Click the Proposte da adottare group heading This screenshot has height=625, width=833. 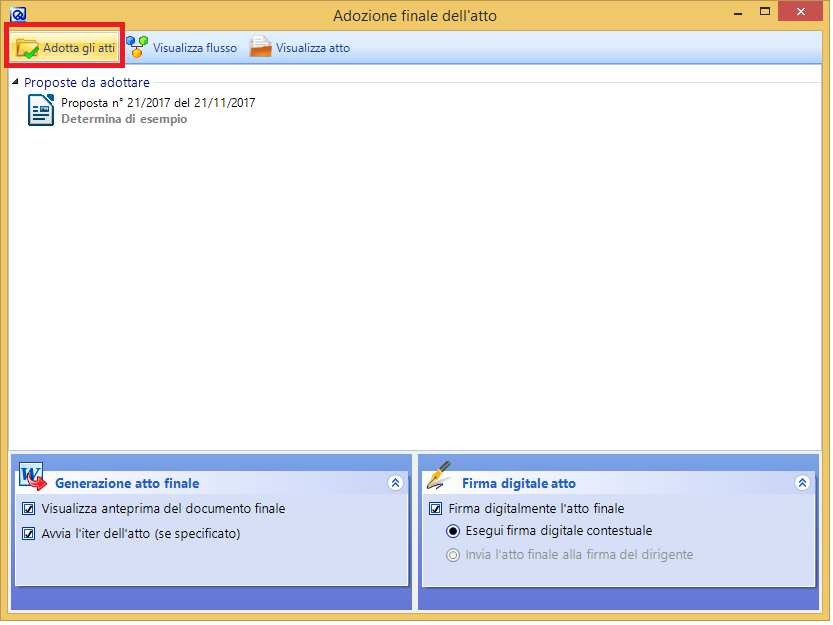pos(87,82)
